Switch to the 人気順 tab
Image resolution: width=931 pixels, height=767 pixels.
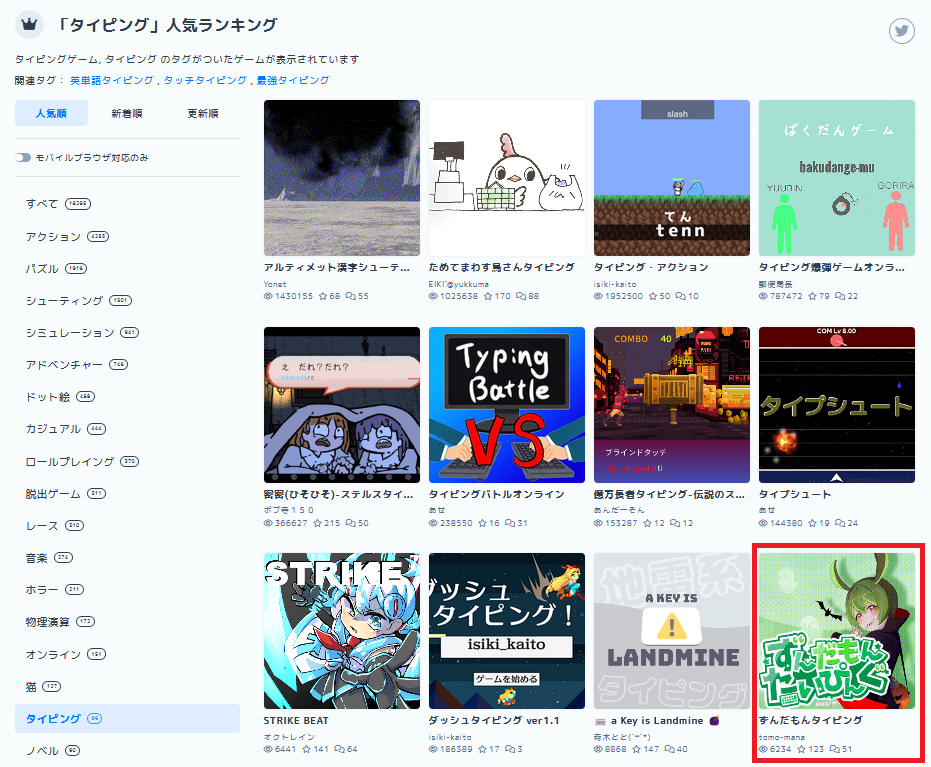coord(51,113)
